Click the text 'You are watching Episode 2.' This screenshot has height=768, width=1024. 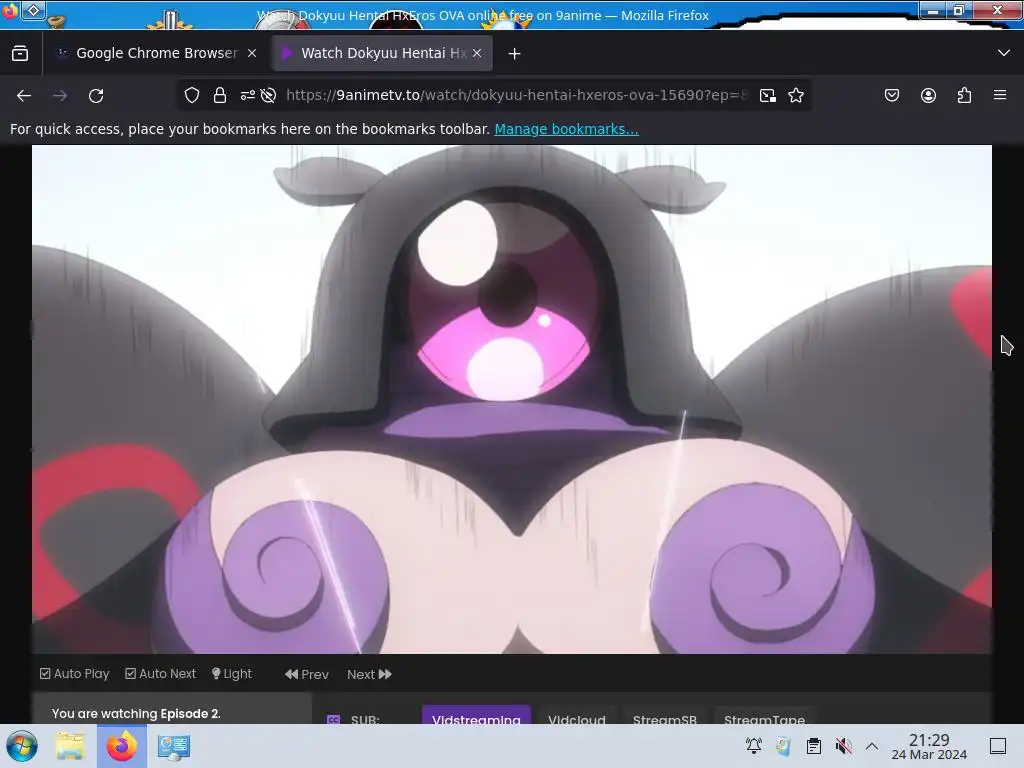136,713
